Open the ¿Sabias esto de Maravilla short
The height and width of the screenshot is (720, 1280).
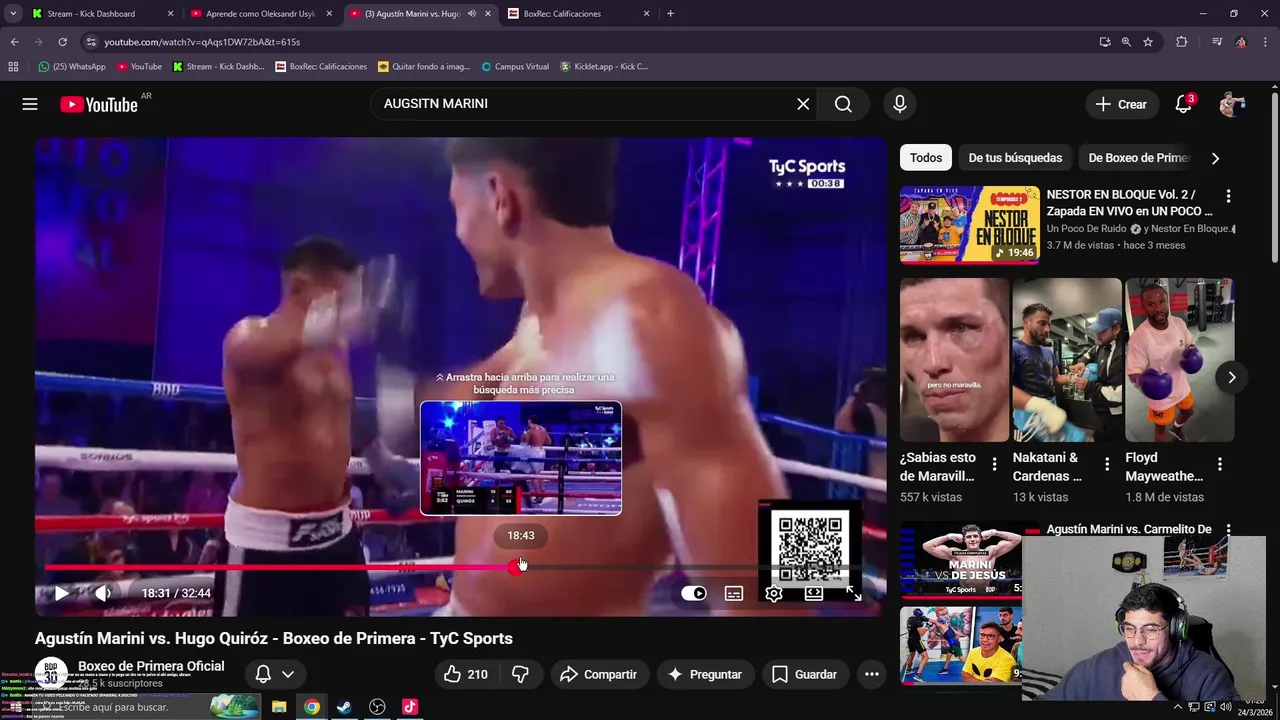tap(954, 360)
